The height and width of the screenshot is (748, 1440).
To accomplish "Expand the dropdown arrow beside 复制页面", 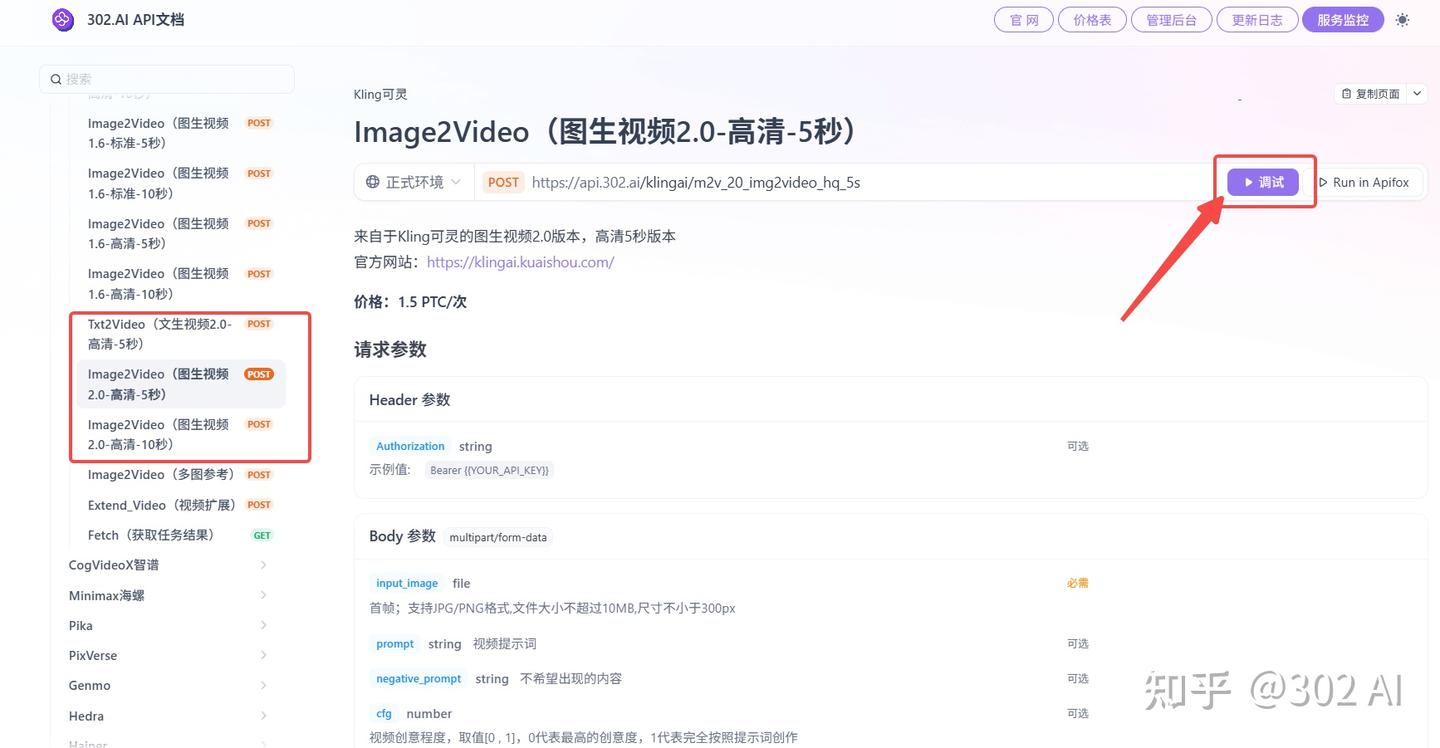I will (1417, 94).
